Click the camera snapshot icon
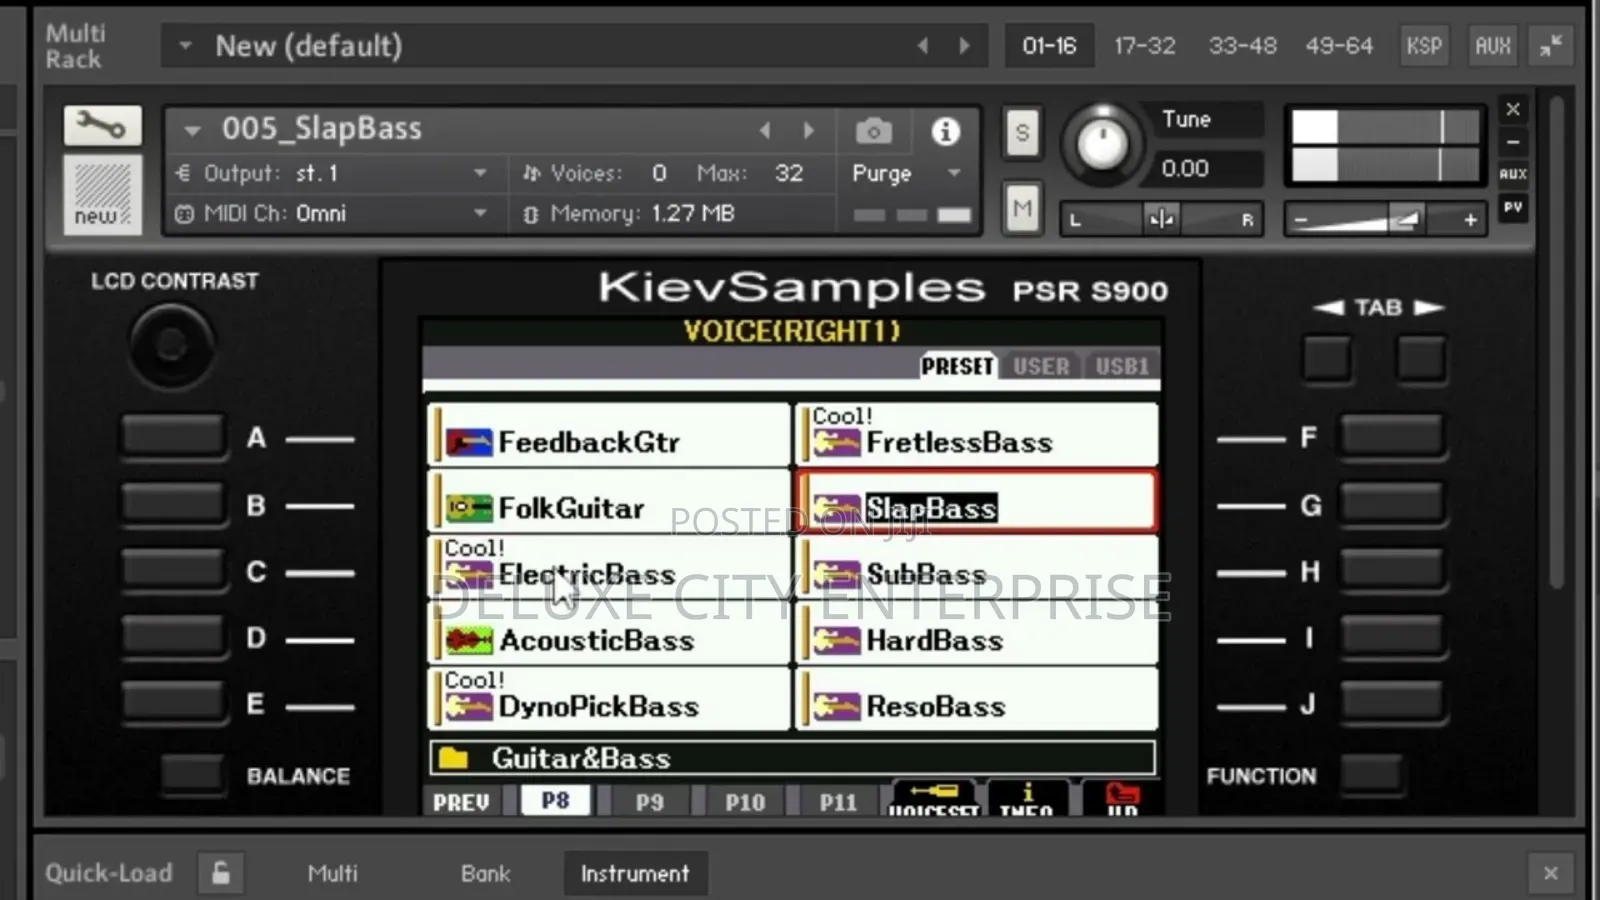 click(x=873, y=131)
